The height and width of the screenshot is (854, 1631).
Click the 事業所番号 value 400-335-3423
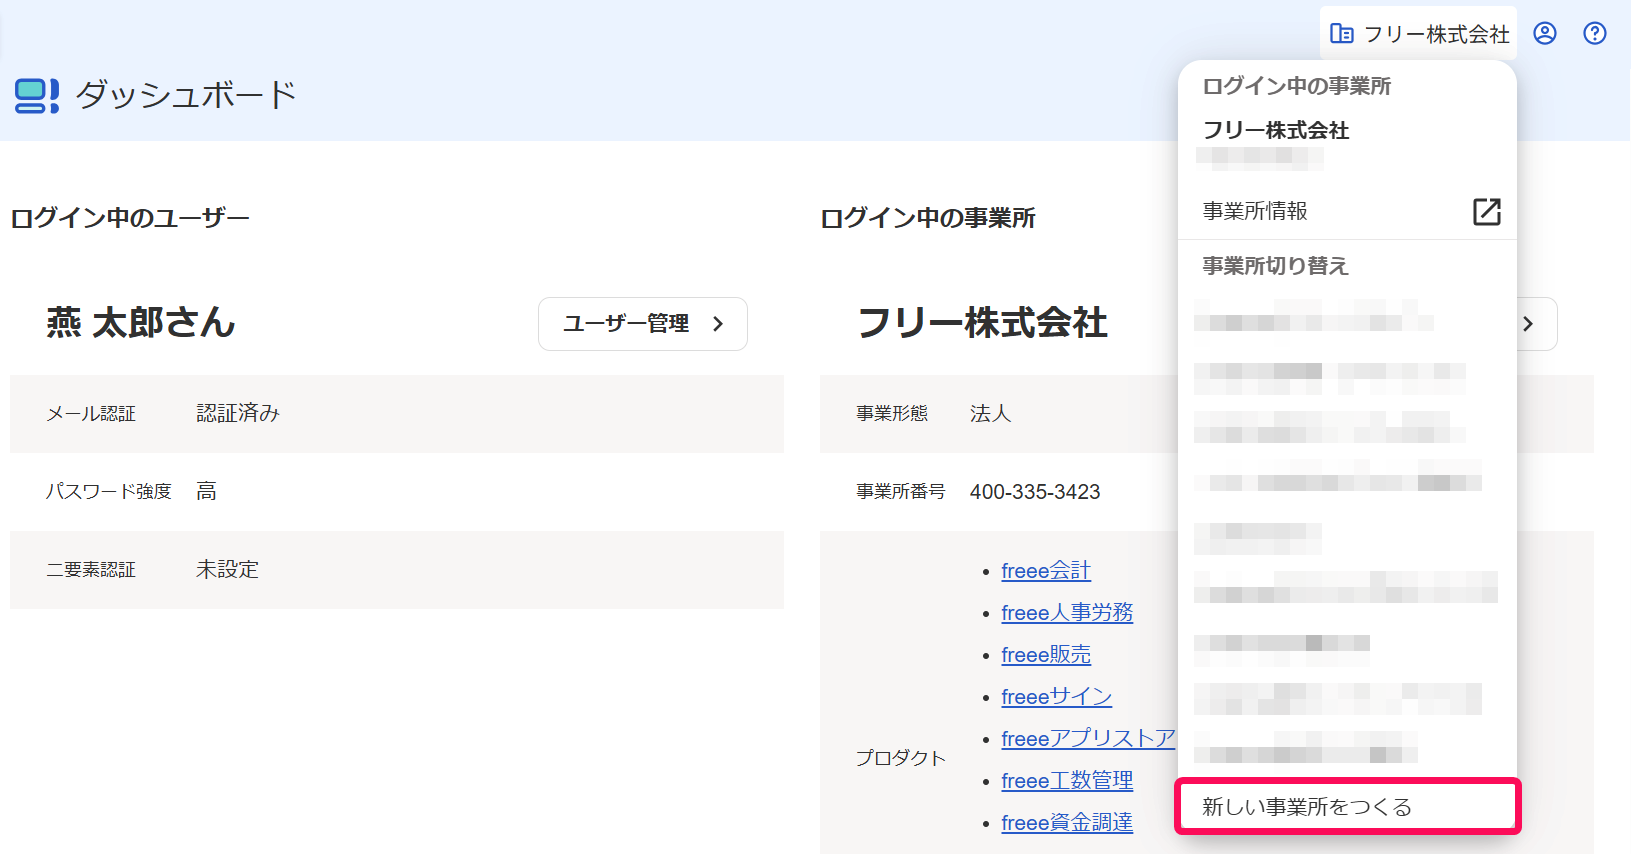pyautogui.click(x=1035, y=492)
